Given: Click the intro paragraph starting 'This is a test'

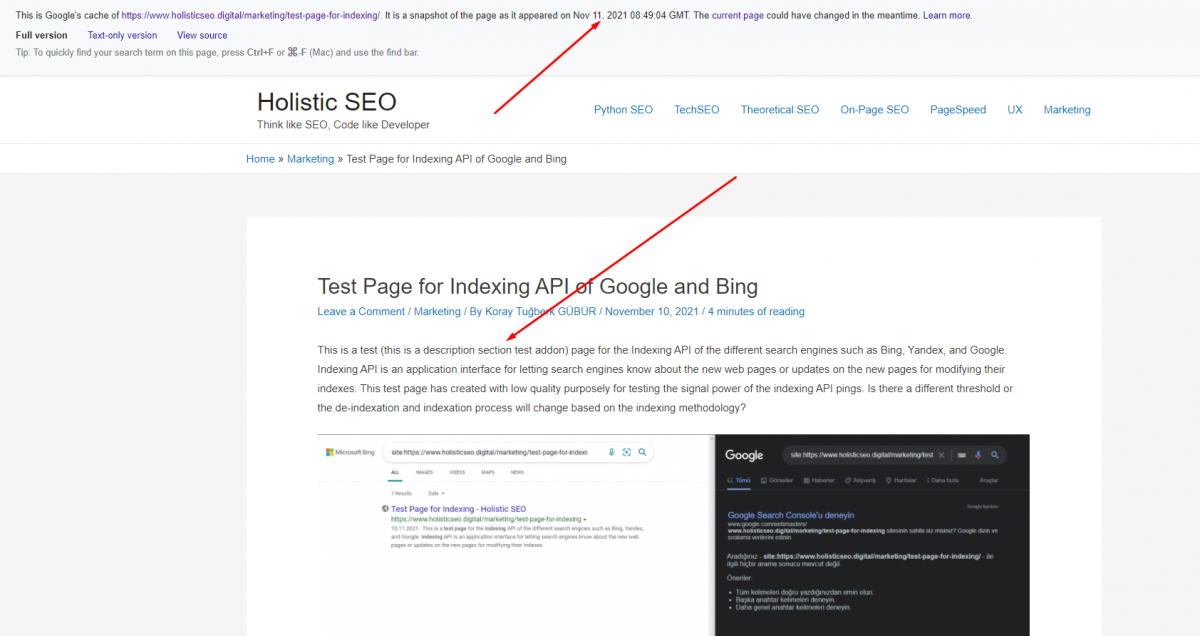Looking at the screenshot, I should tap(666, 379).
